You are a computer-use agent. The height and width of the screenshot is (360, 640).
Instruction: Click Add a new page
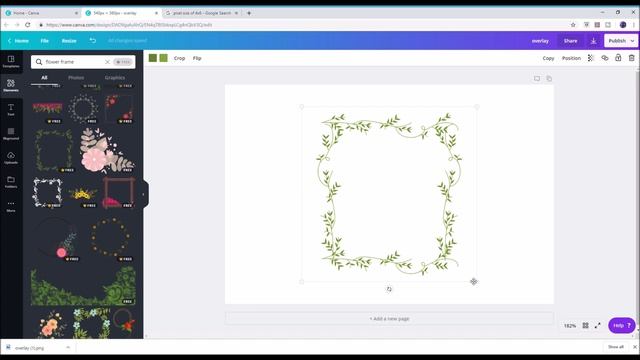pyautogui.click(x=389, y=318)
